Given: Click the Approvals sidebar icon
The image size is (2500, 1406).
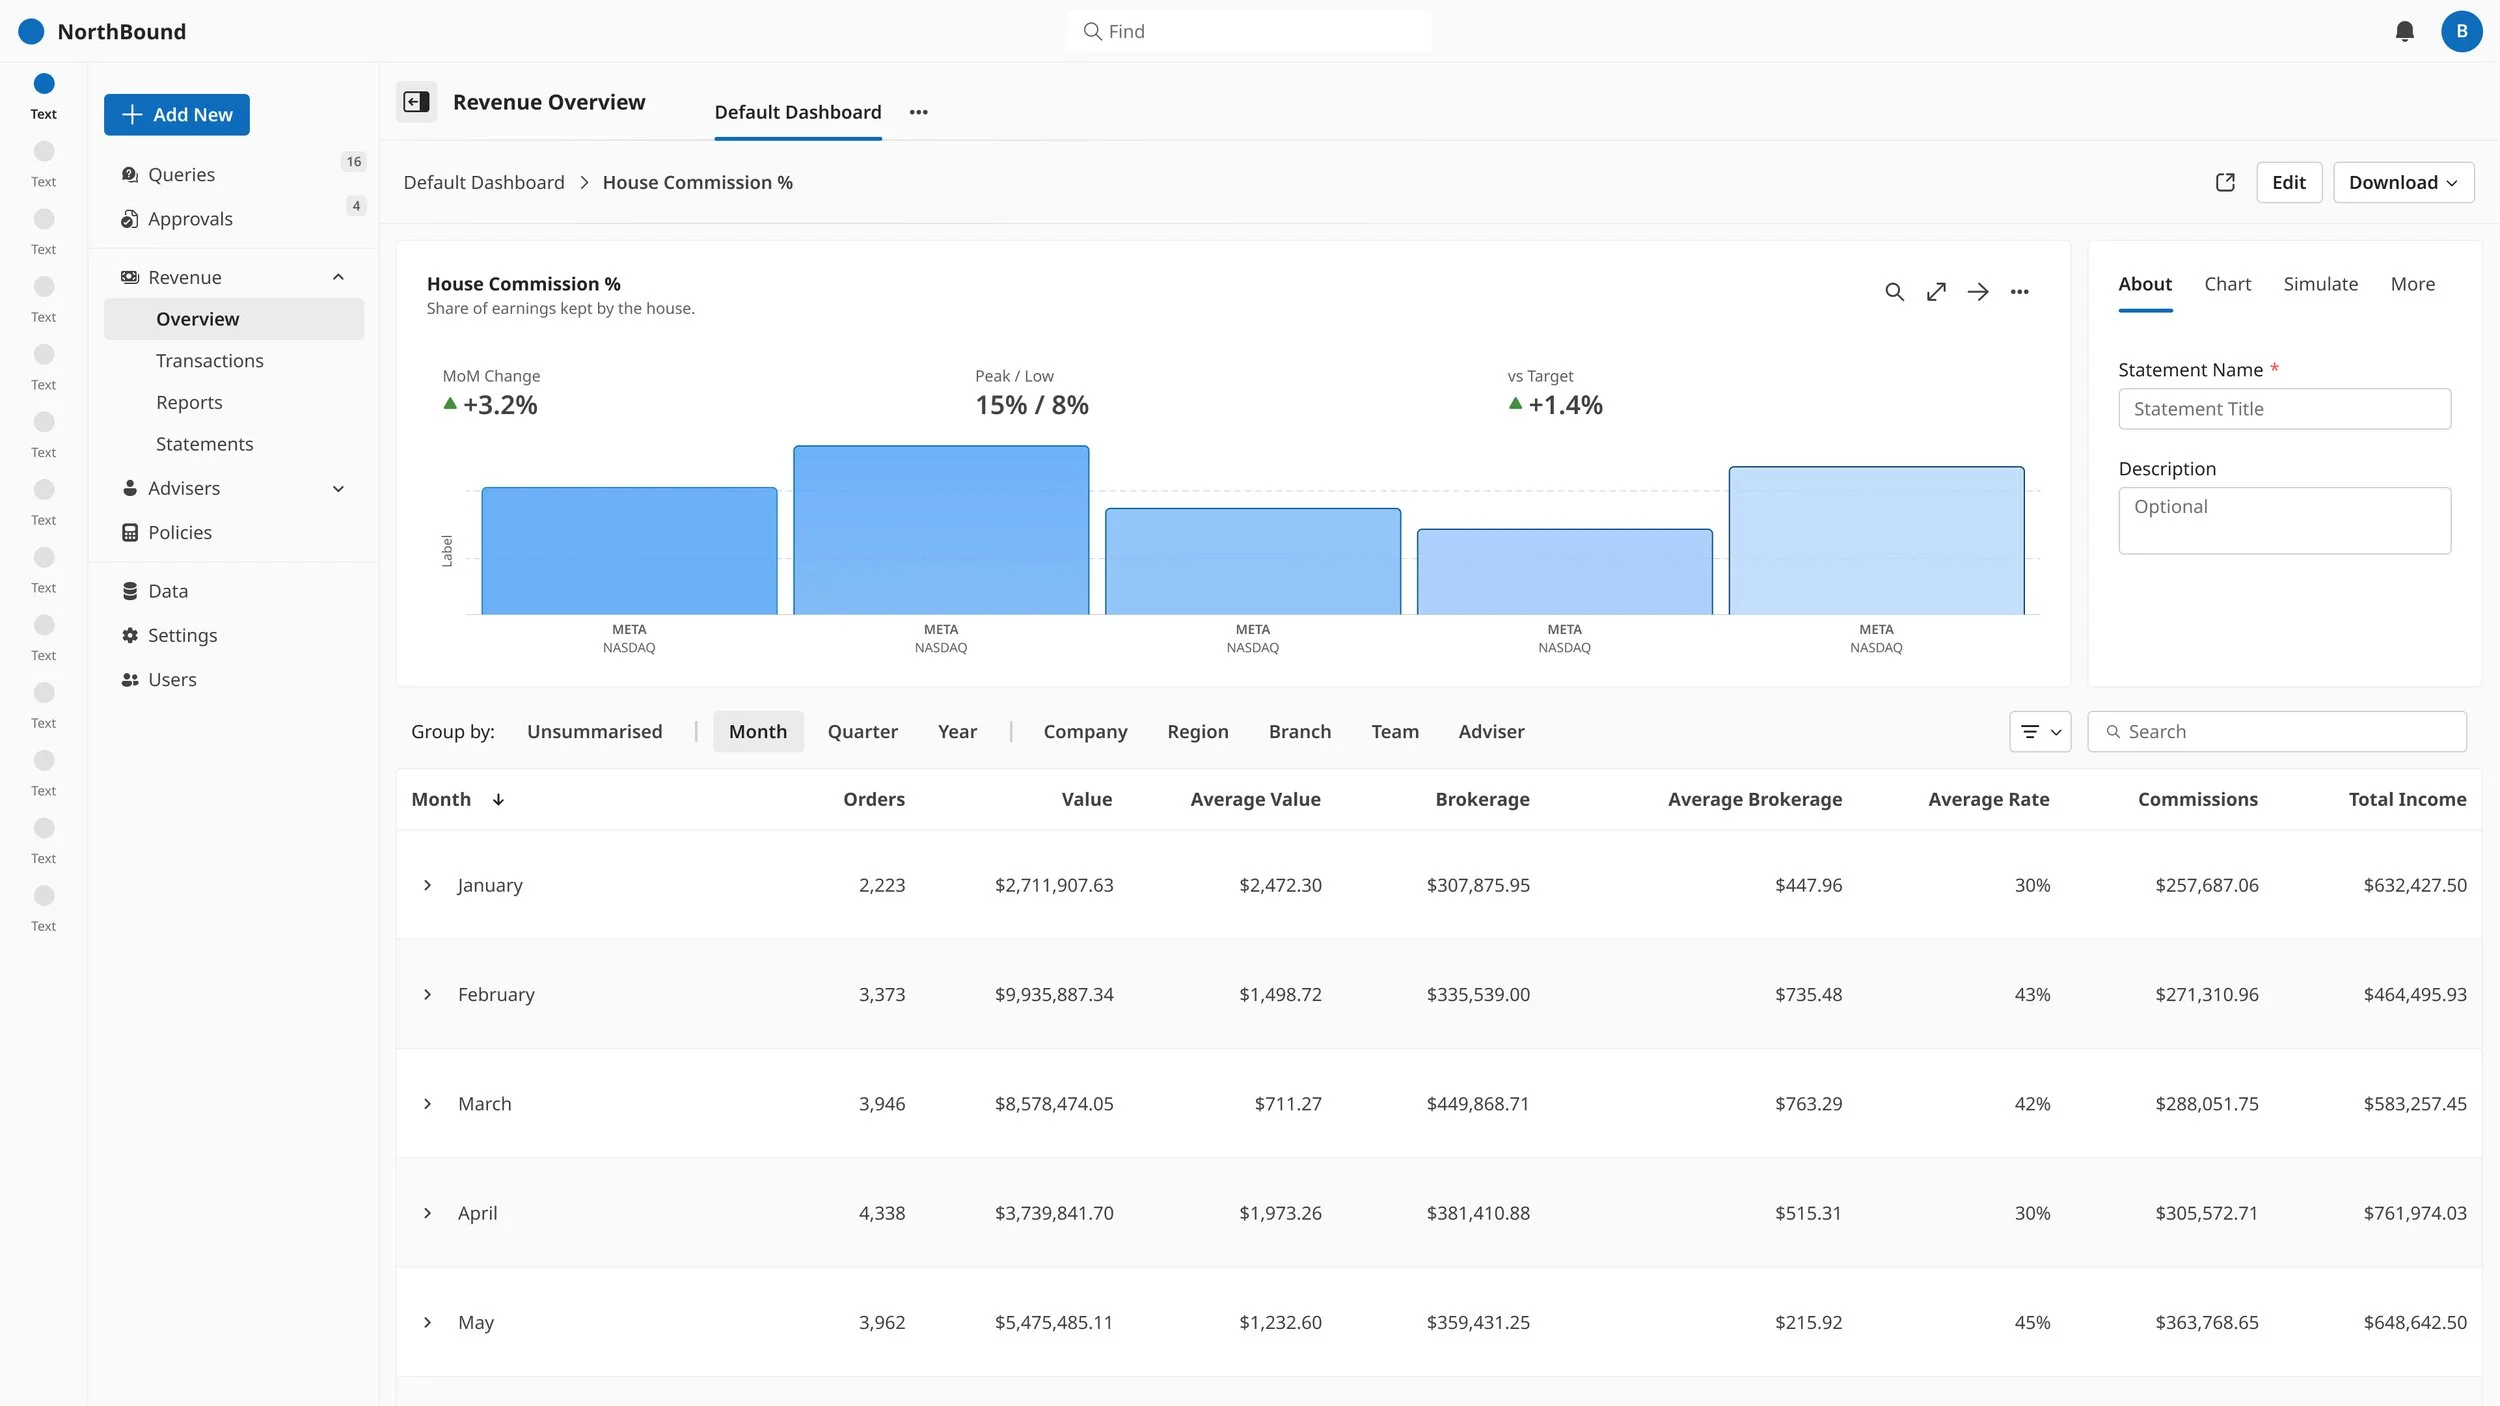Looking at the screenshot, I should [x=129, y=219].
